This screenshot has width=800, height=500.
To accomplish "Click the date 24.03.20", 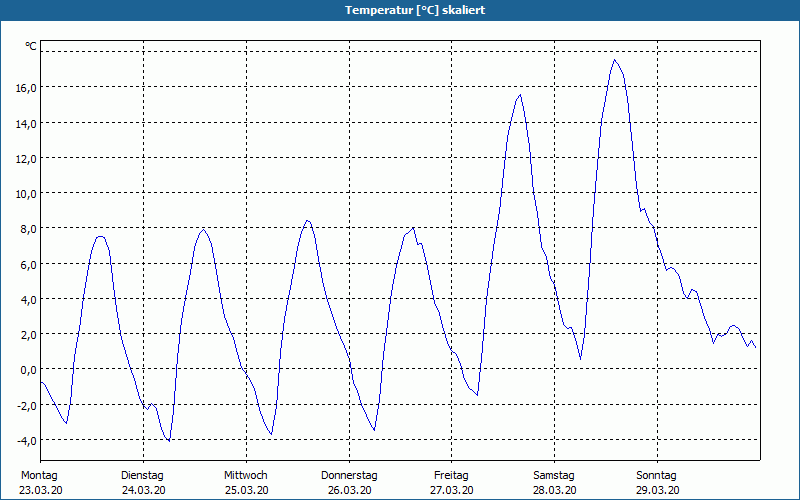I will pyautogui.click(x=144, y=490).
